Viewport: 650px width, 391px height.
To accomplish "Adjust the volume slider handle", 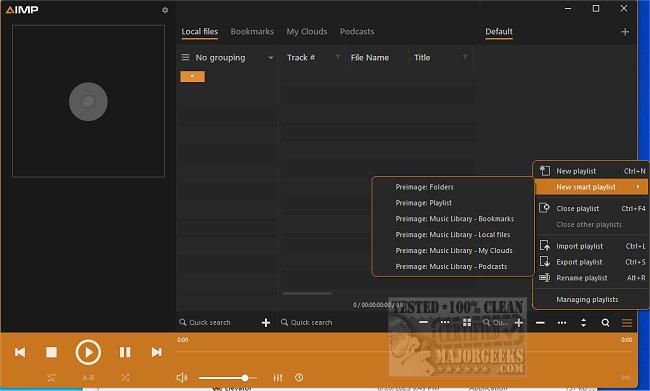I will click(x=245, y=378).
